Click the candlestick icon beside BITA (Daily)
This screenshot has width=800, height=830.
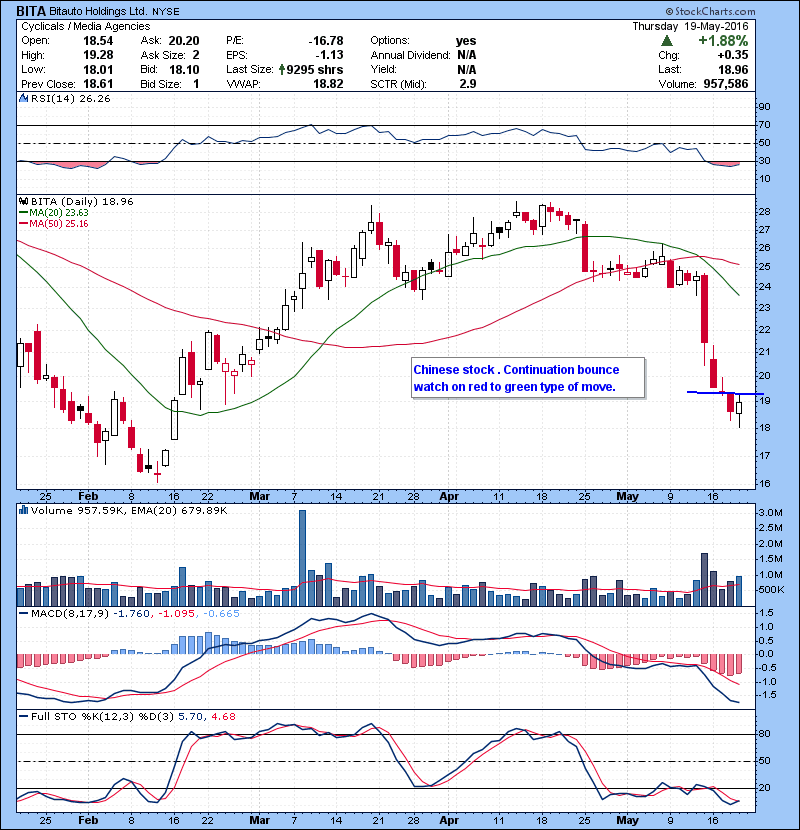(x=23, y=202)
